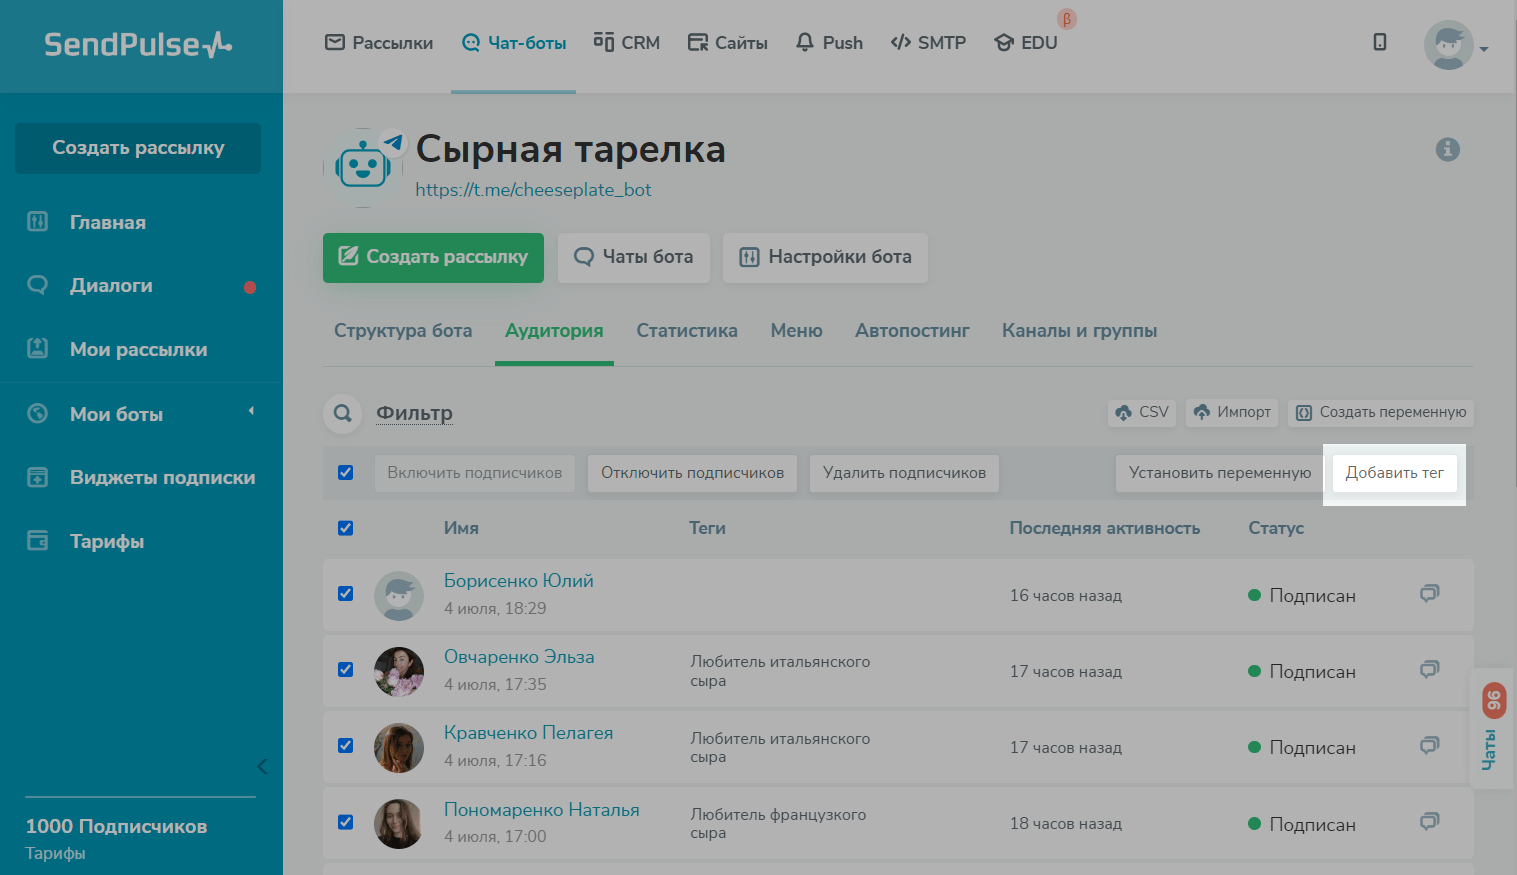Click the SendPulse logo
This screenshot has width=1517, height=875.
click(x=138, y=45)
